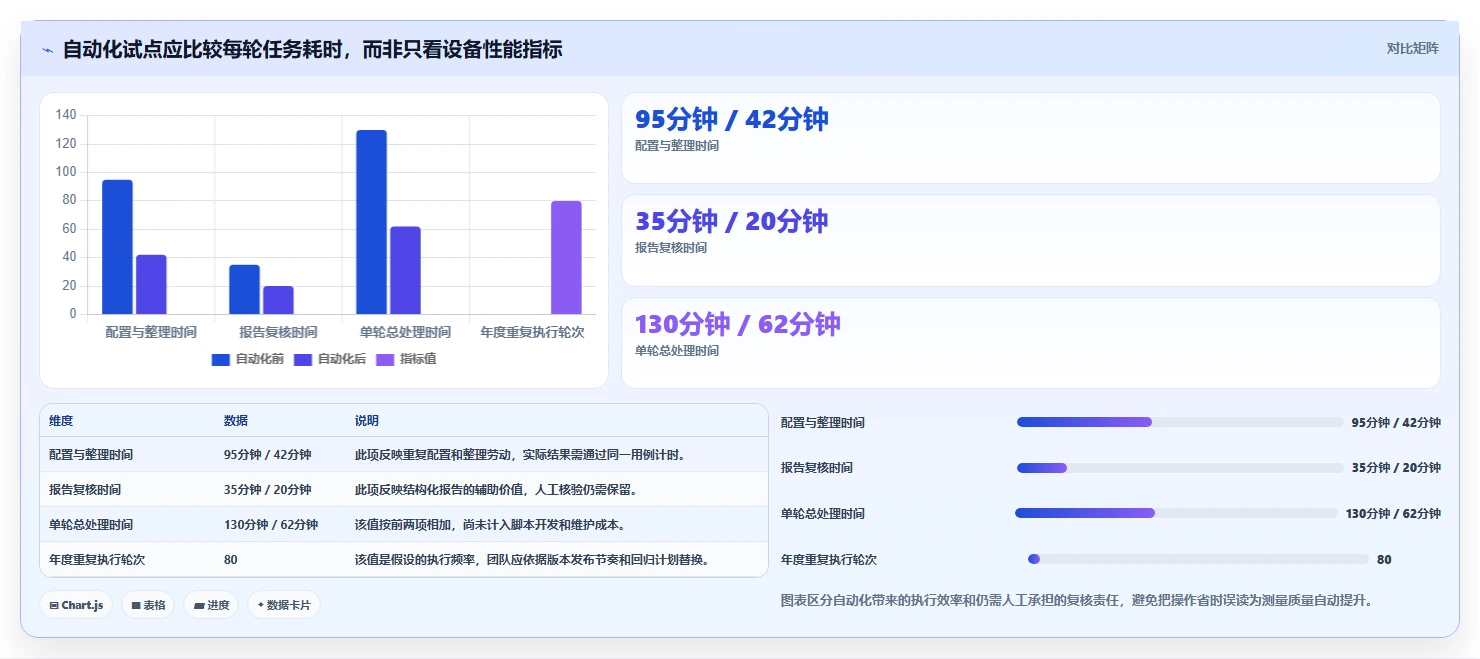
Task: Select the 配置与整理时间 table row name
Action: 91,455
